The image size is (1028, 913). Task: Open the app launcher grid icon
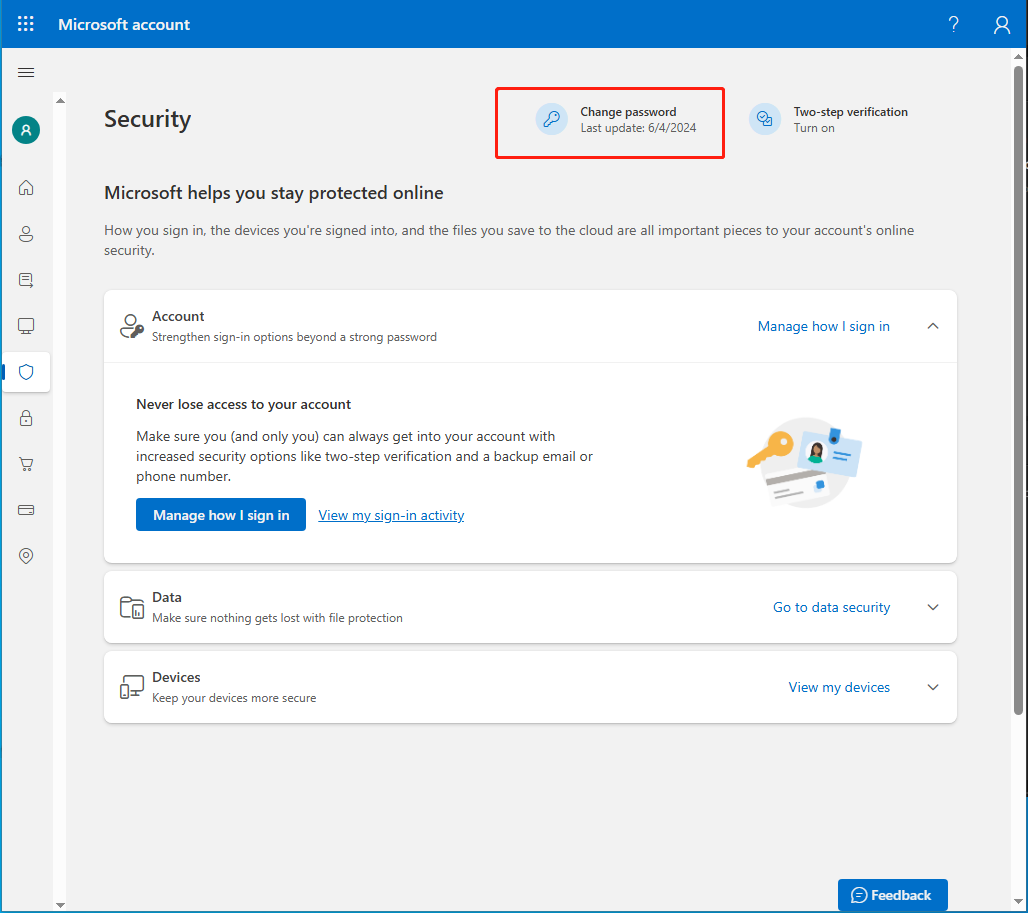coord(25,24)
